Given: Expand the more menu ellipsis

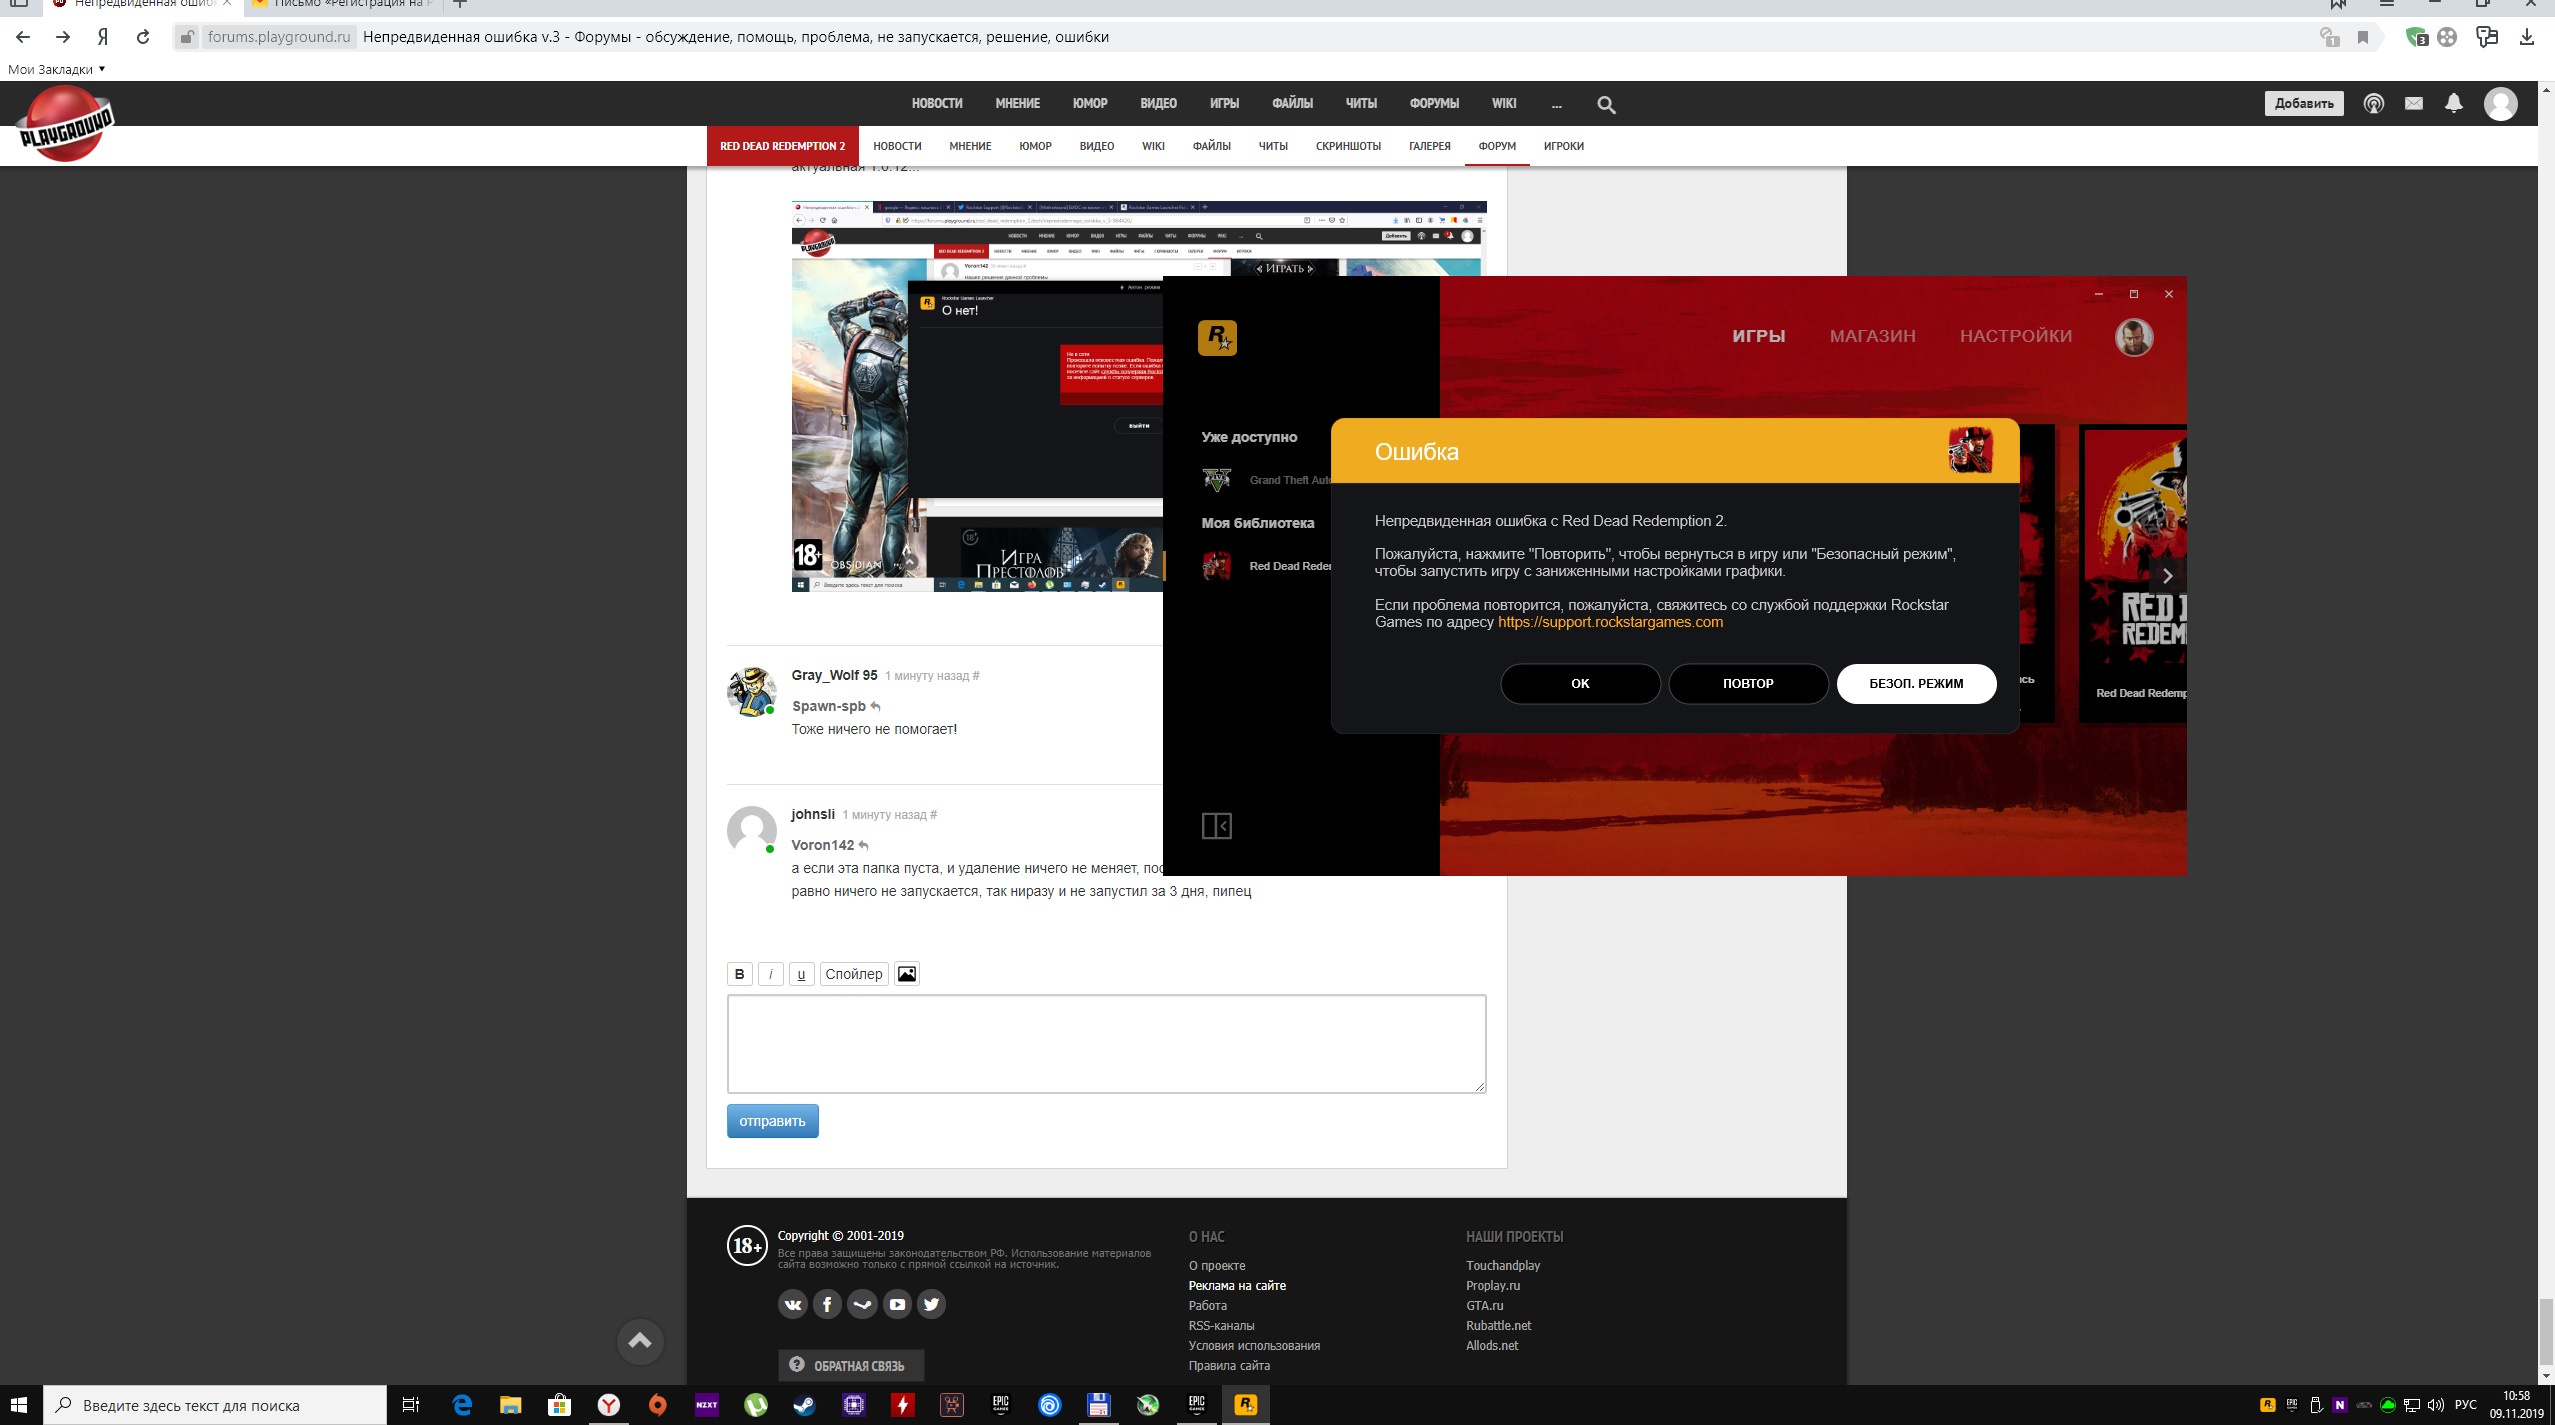Looking at the screenshot, I should point(1556,104).
